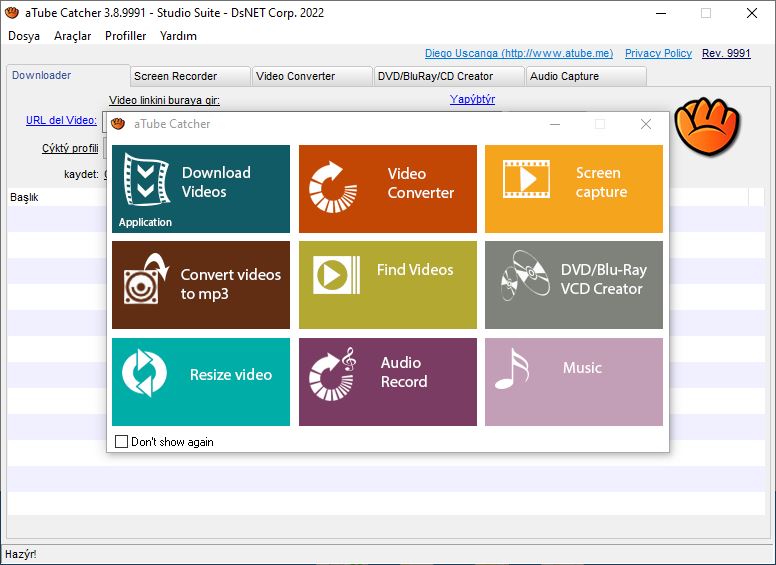Open the Dosya menu
Image resolution: width=776 pixels, height=565 pixels.
coord(24,36)
